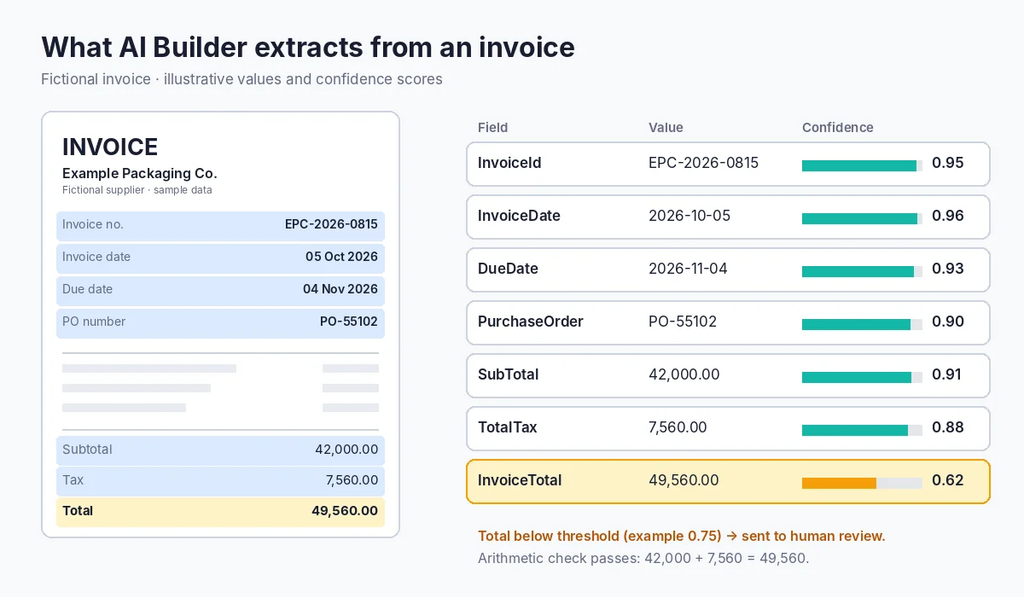Click the Value column header
Viewport: 1024px width, 597px height.
tap(665, 127)
